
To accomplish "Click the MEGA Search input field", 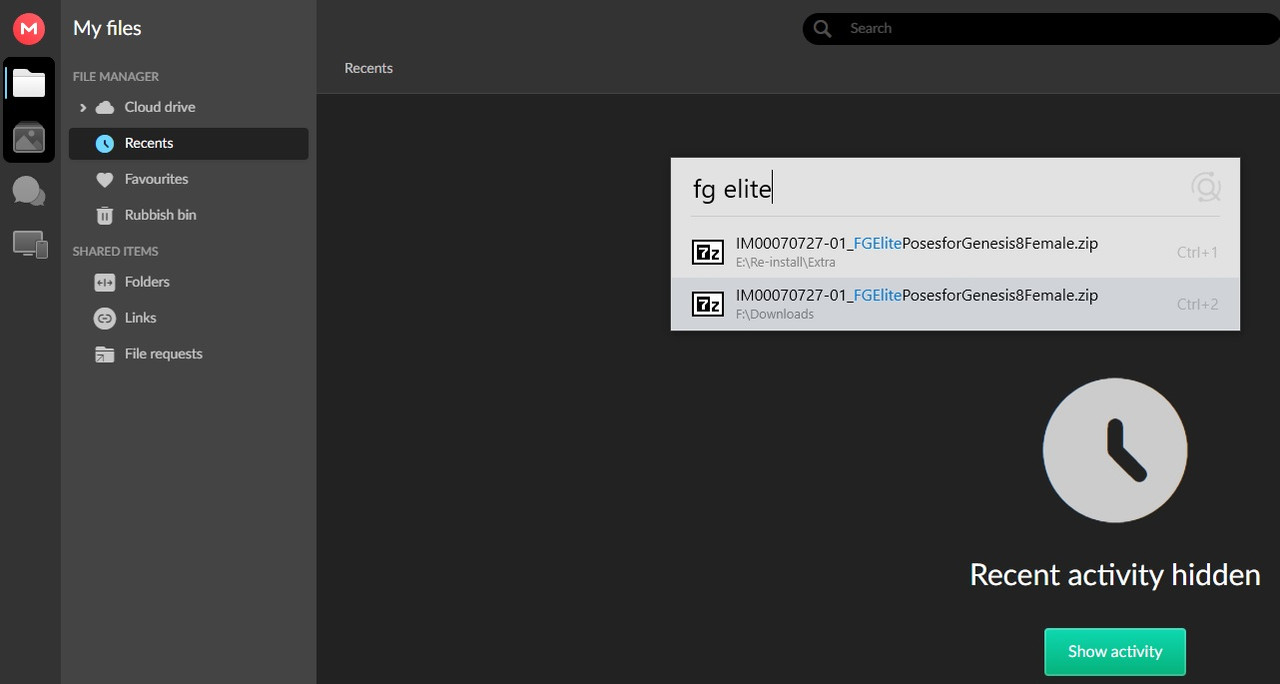I will click(x=1041, y=28).
